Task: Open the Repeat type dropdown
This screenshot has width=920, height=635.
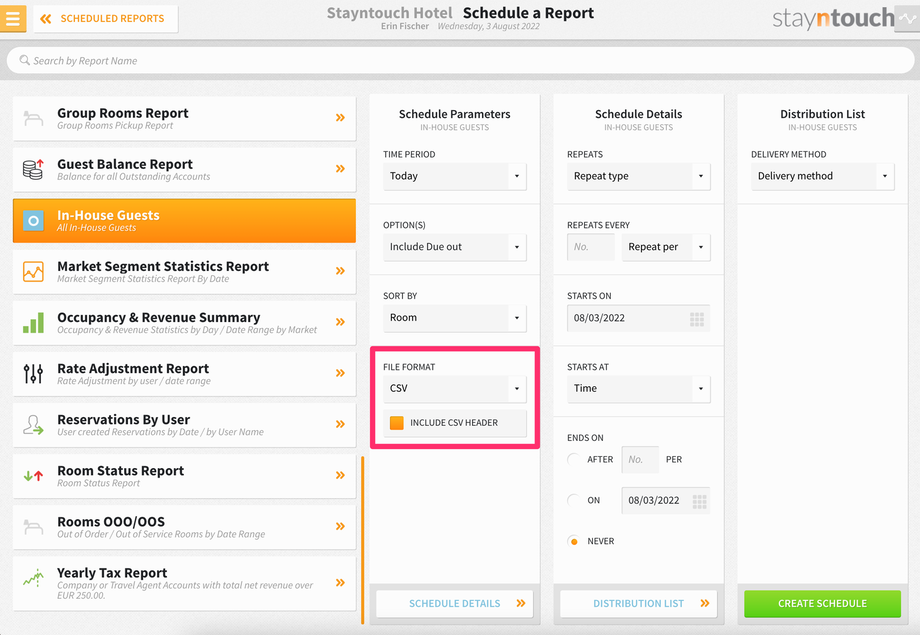Action: (x=638, y=176)
